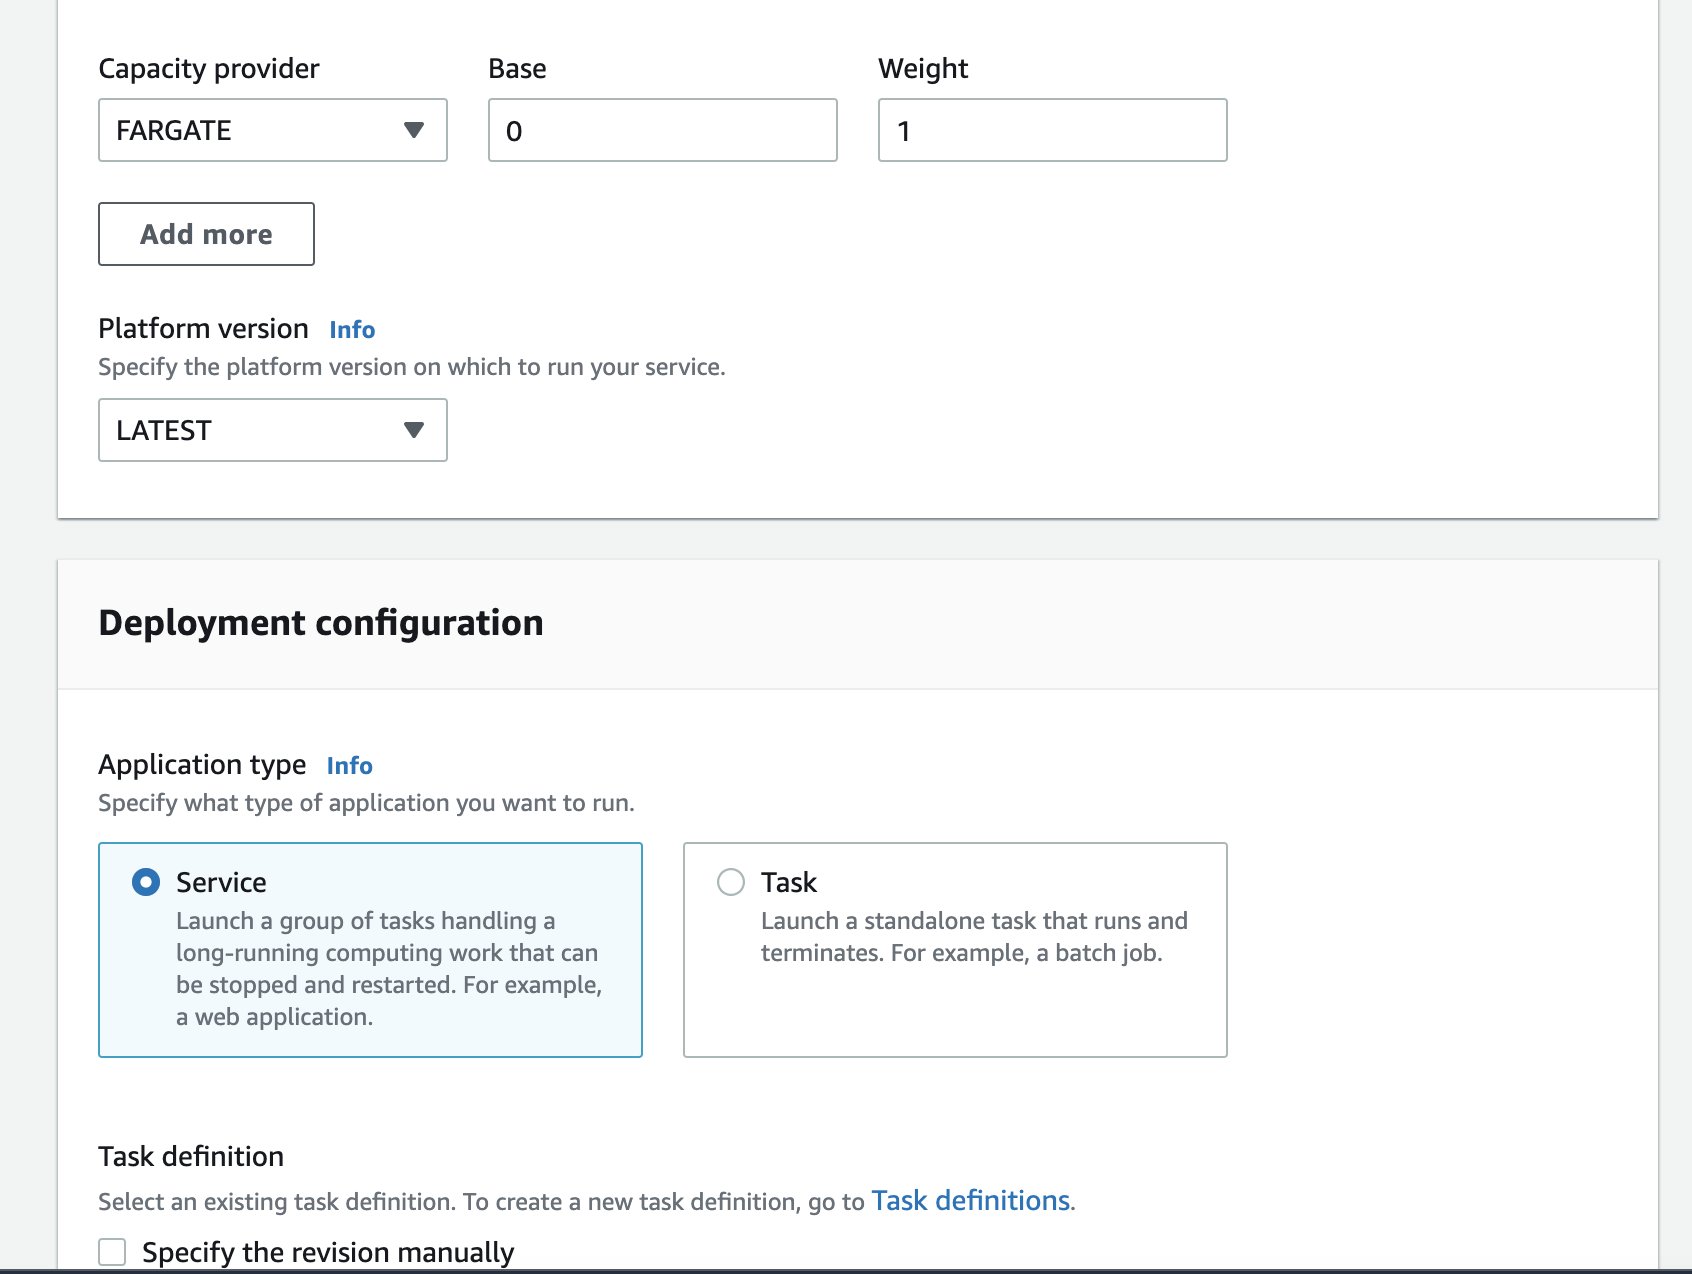This screenshot has width=1692, height=1274.
Task: Select the Task application type radio button
Action: click(x=731, y=882)
